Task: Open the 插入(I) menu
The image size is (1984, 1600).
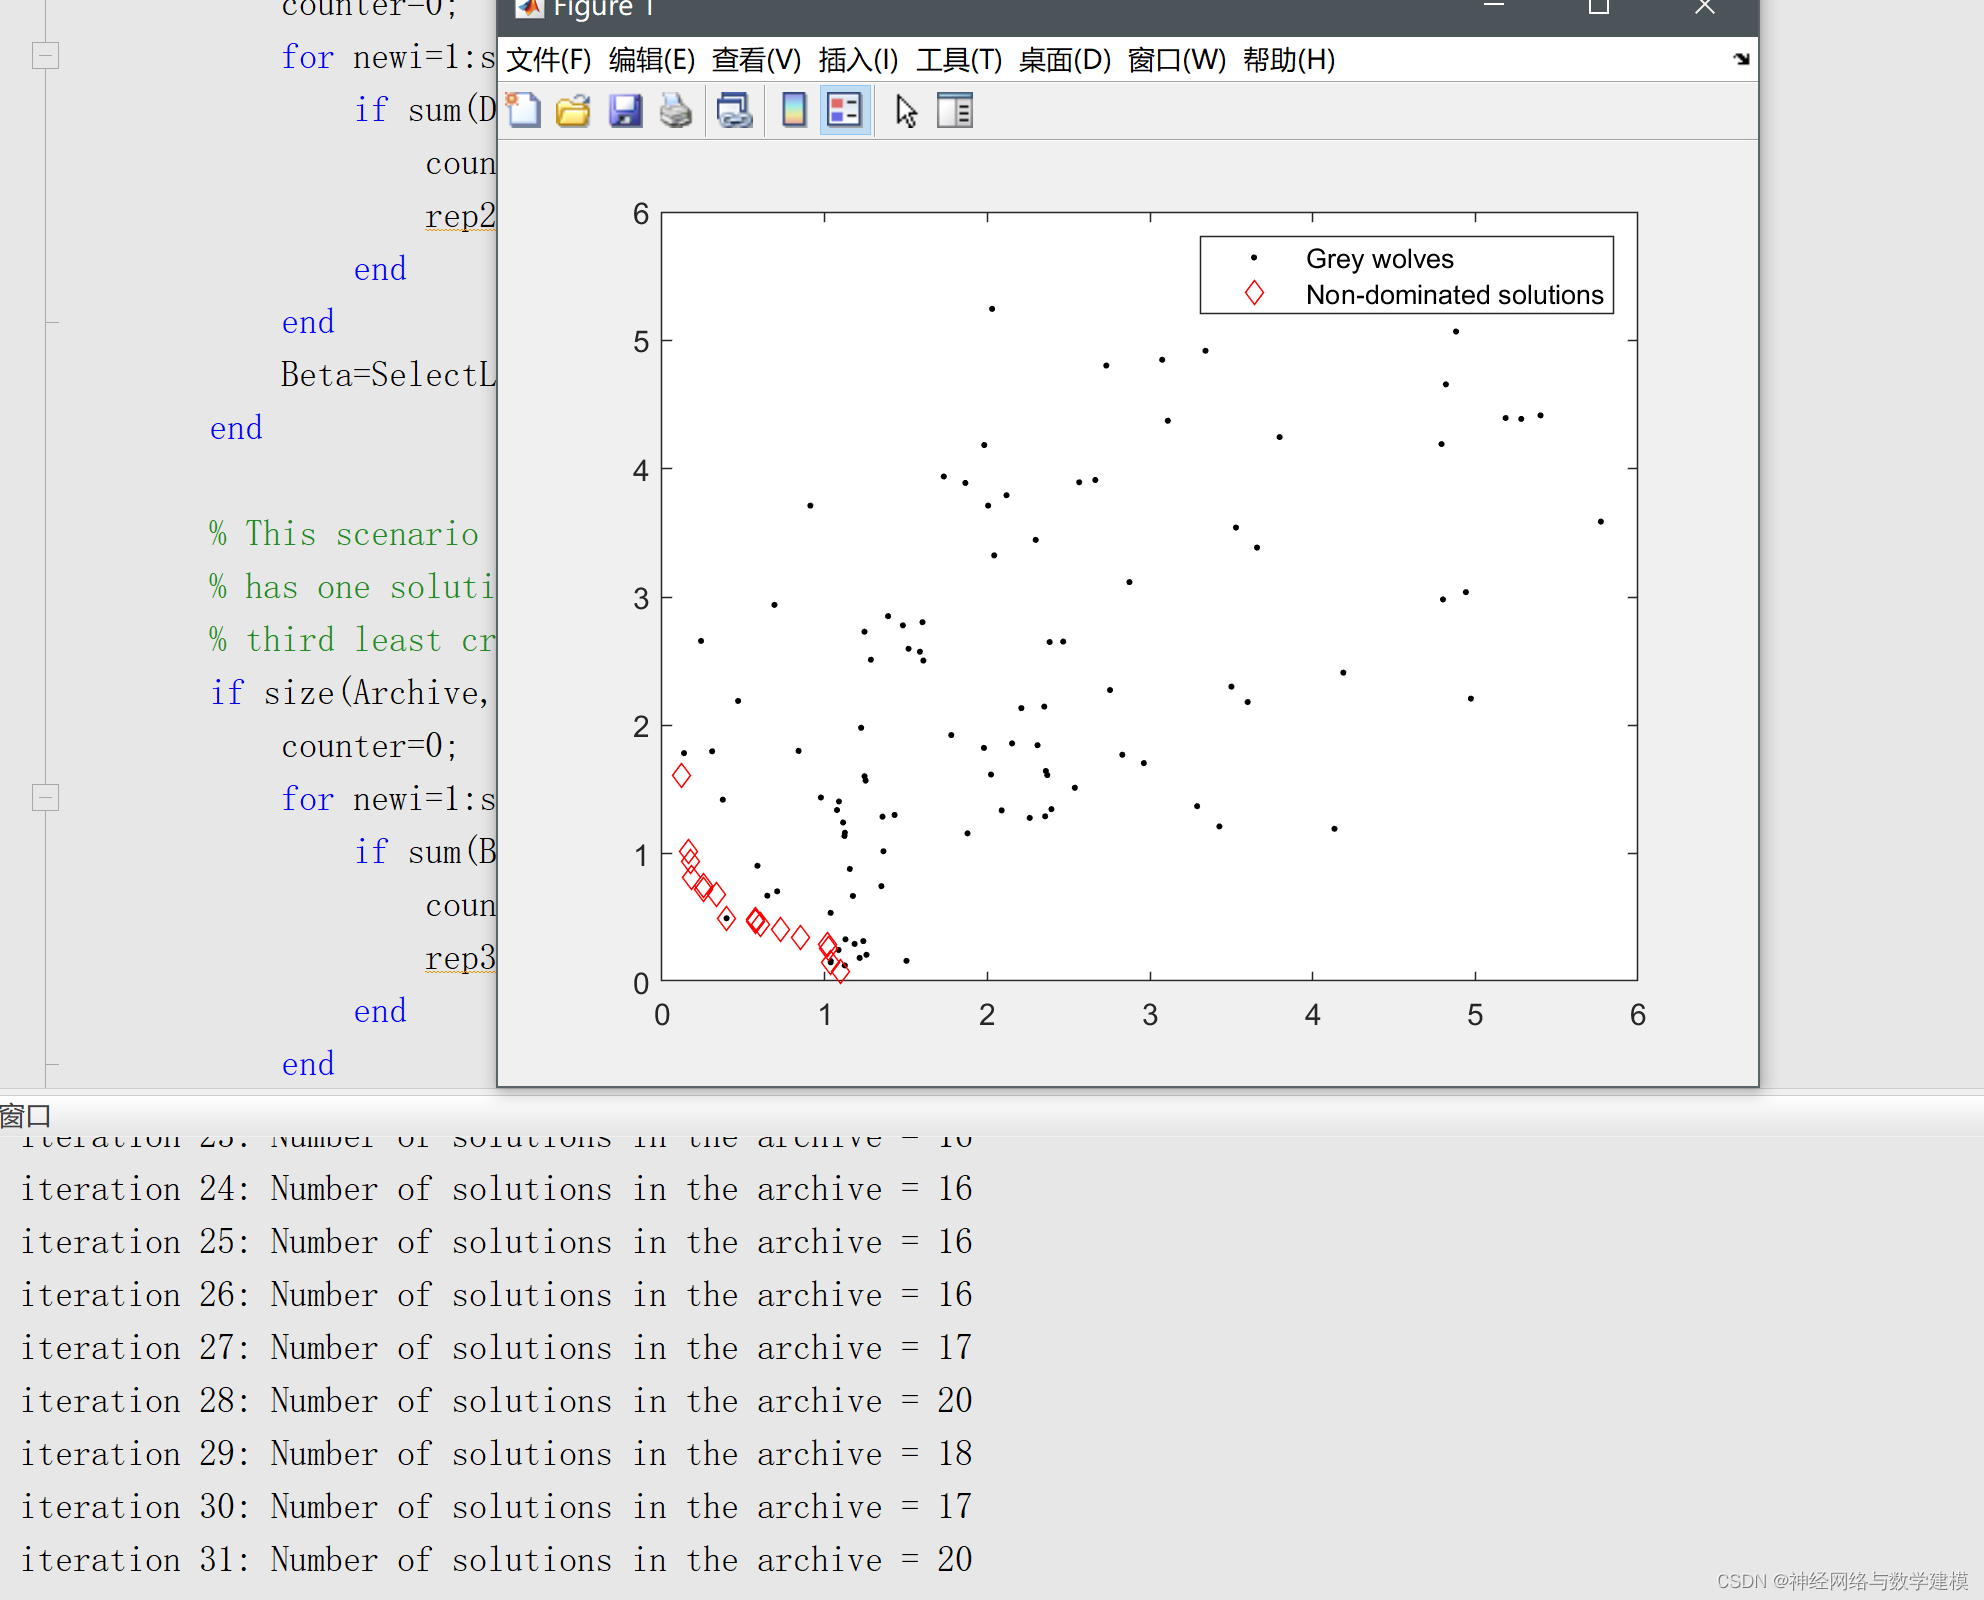Action: [858, 60]
